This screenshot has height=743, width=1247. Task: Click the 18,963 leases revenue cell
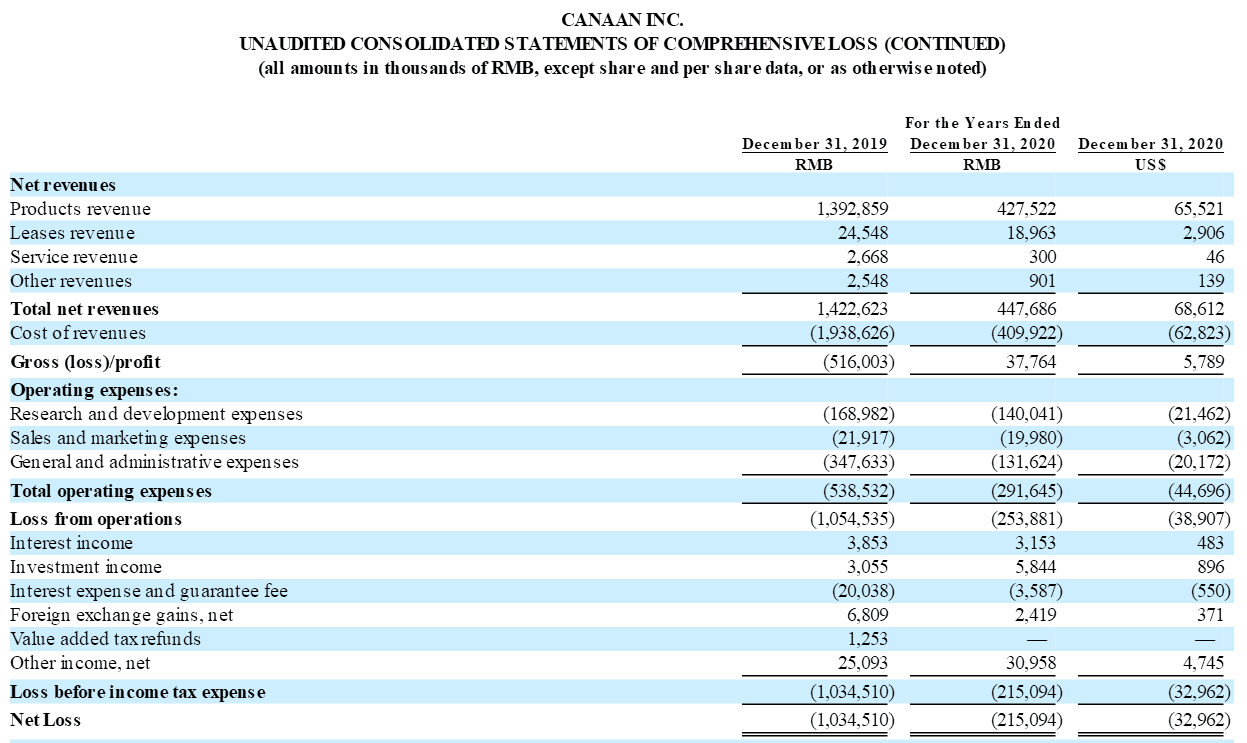coord(1031,233)
